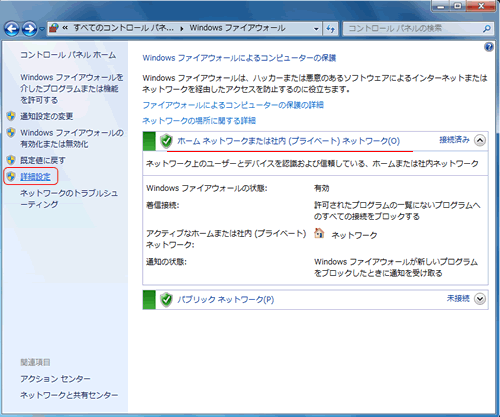Click the Back navigation arrow button

12,29
